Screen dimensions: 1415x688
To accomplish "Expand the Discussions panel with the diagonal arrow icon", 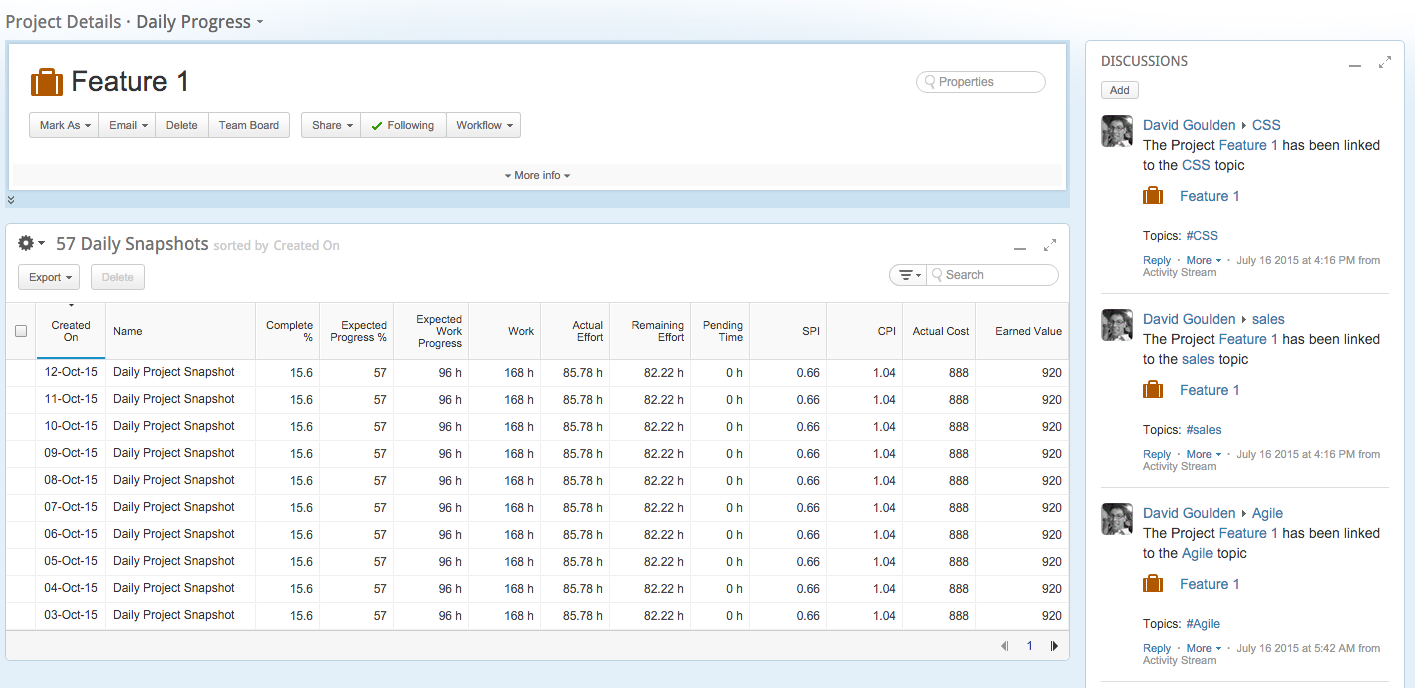I will 1385,61.
